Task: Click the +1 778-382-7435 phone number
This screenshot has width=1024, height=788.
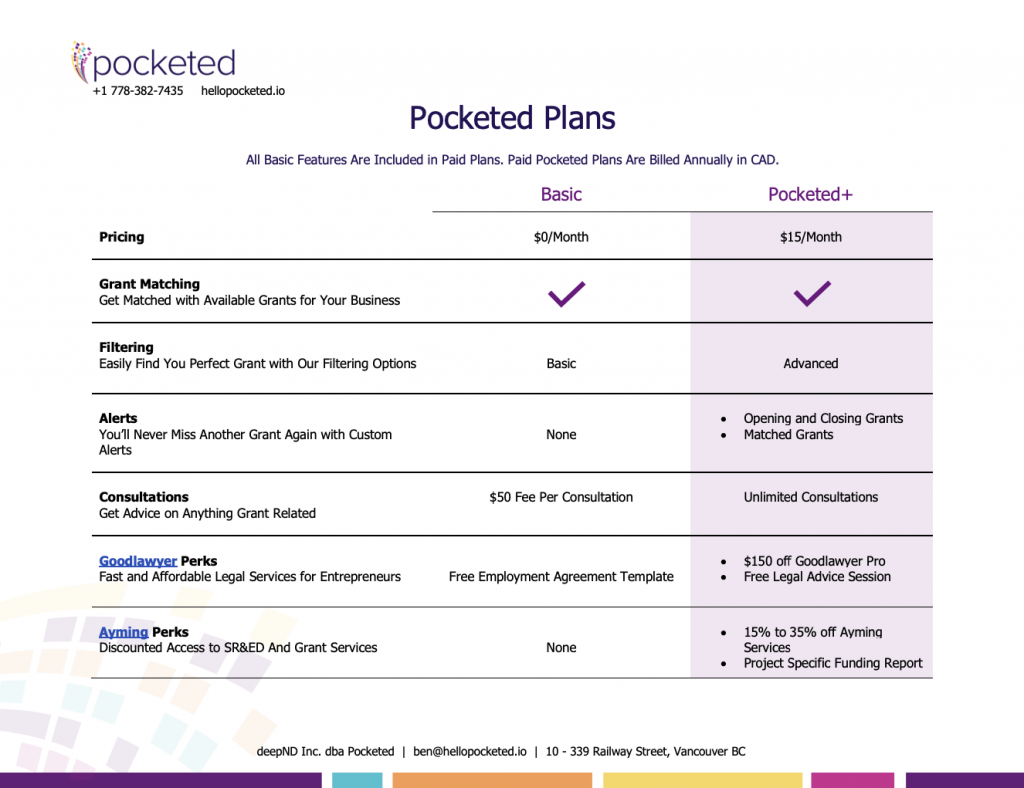Action: pyautogui.click(x=138, y=91)
